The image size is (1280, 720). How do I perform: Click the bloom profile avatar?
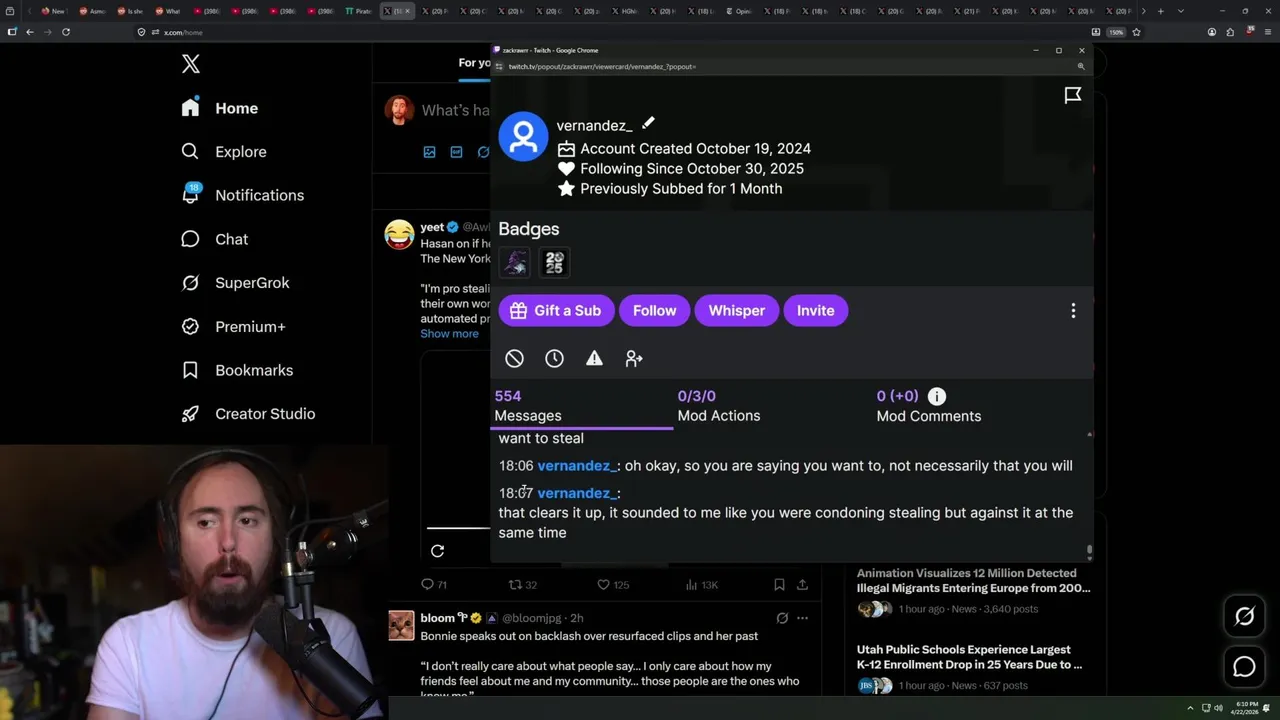point(401,625)
